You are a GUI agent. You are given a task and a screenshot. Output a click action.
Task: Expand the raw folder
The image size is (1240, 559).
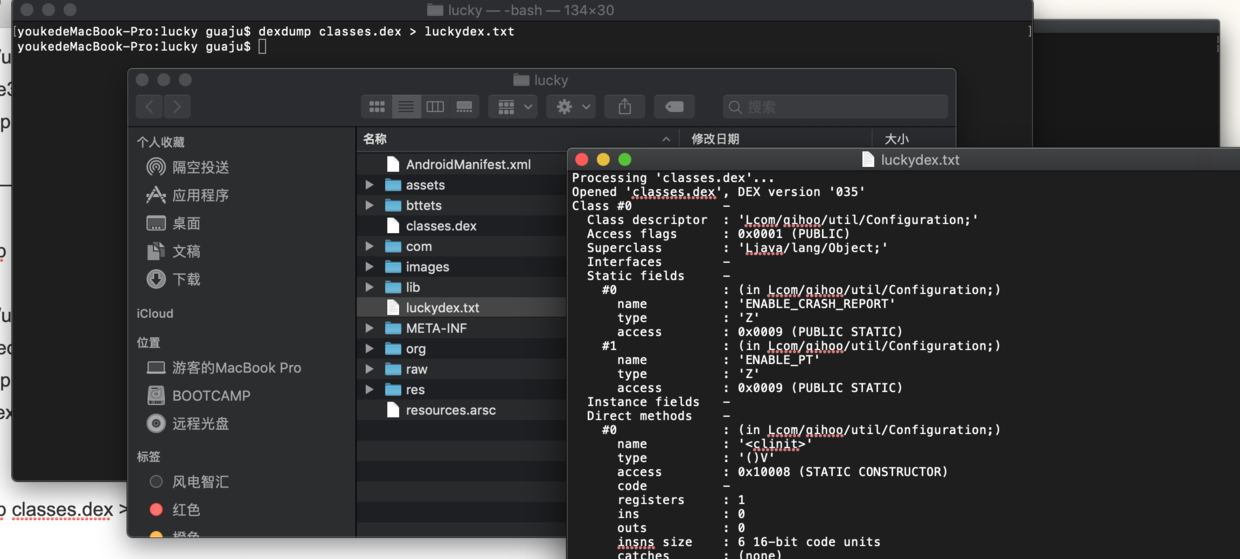pos(370,369)
